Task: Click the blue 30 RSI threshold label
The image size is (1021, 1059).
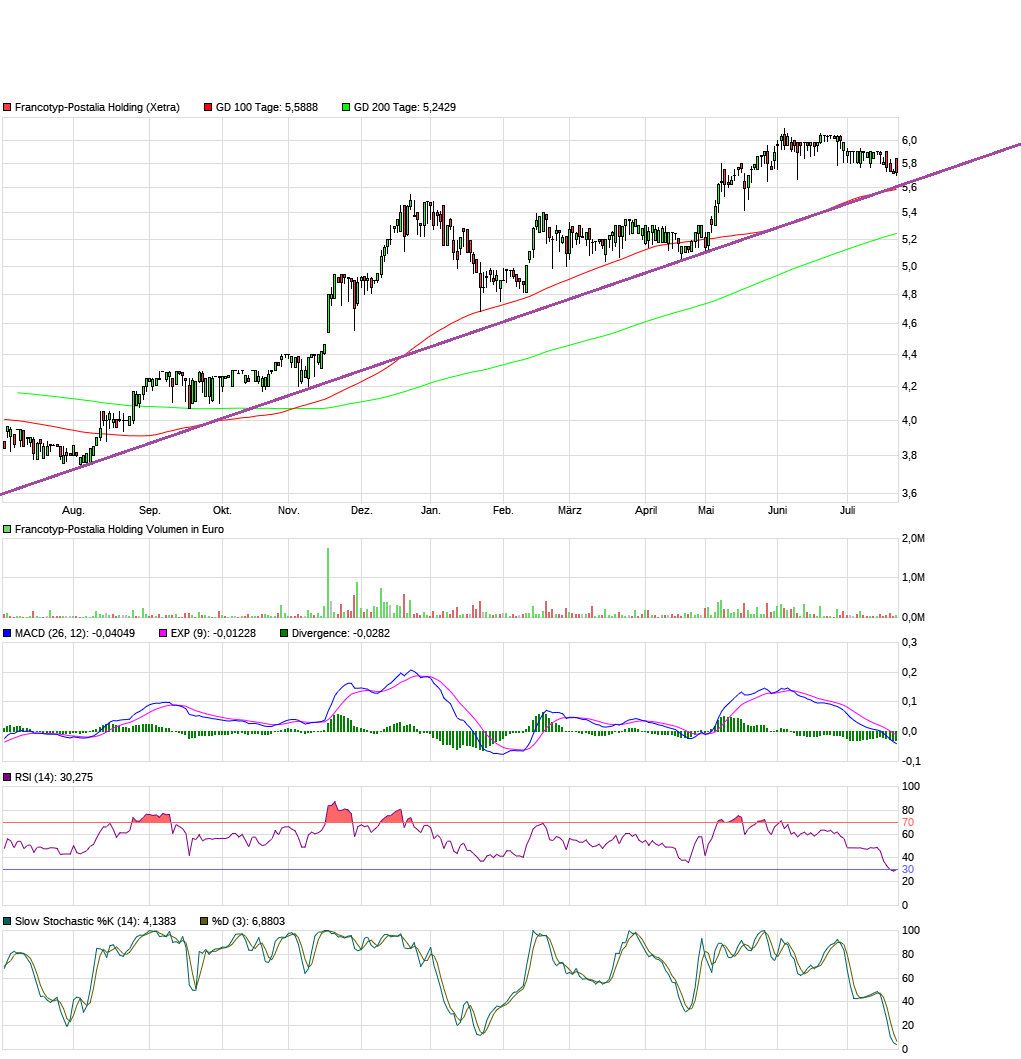Action: click(x=908, y=870)
